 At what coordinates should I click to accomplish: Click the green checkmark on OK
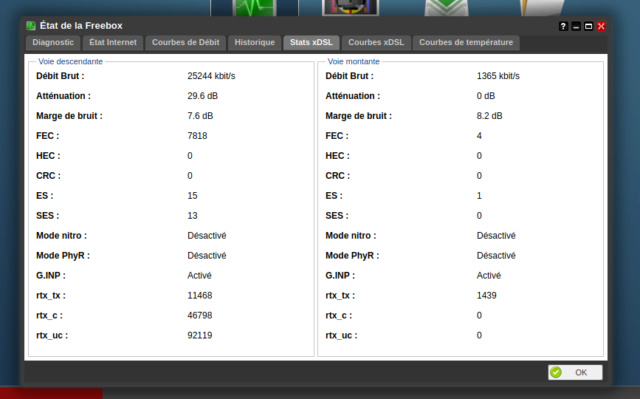(x=556, y=372)
